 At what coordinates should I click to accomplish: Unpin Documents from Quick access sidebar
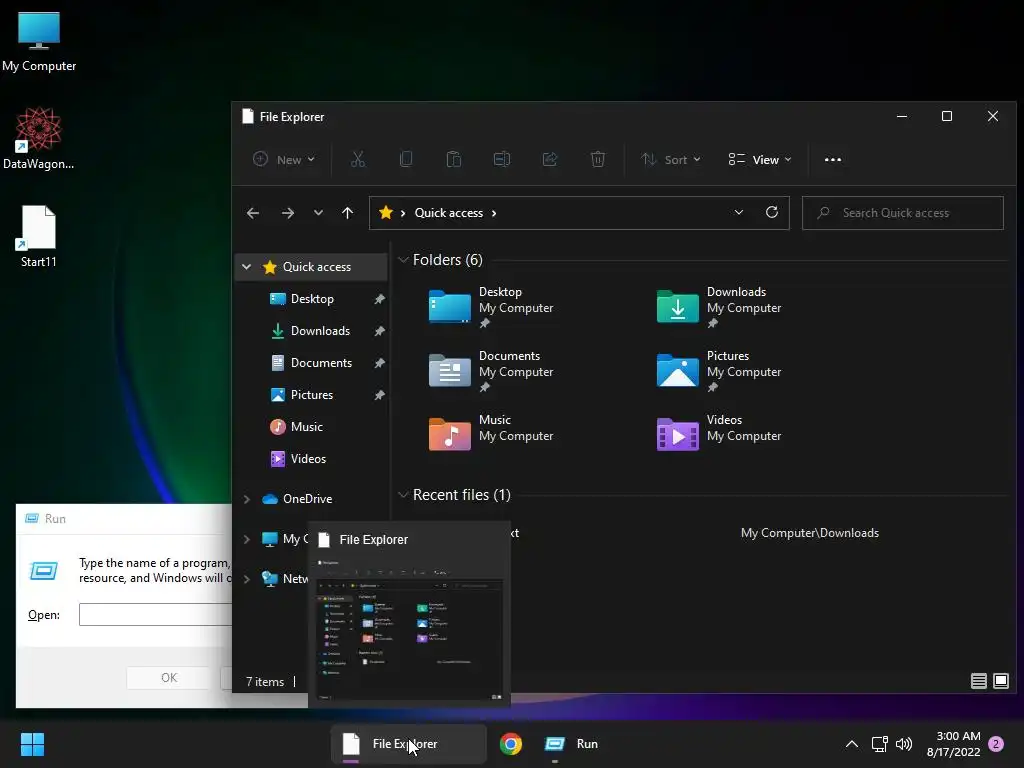379,363
